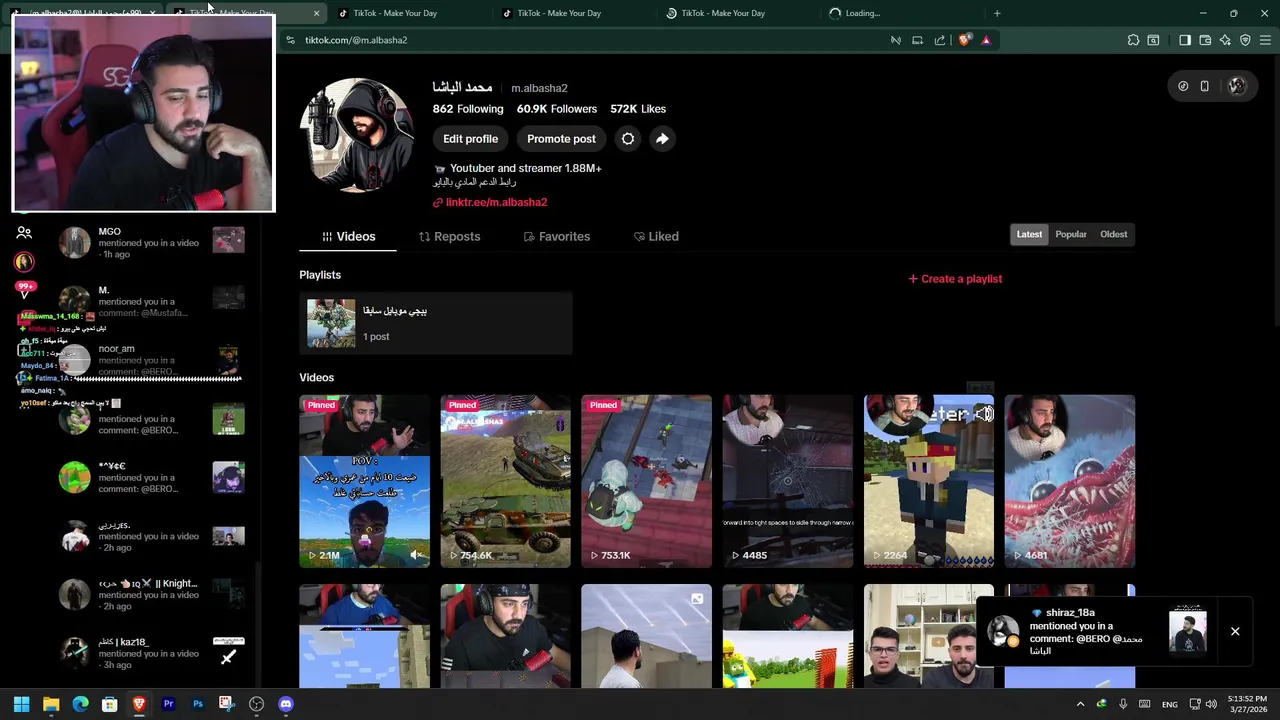Open the pinned video with 754.6K views

[505, 481]
